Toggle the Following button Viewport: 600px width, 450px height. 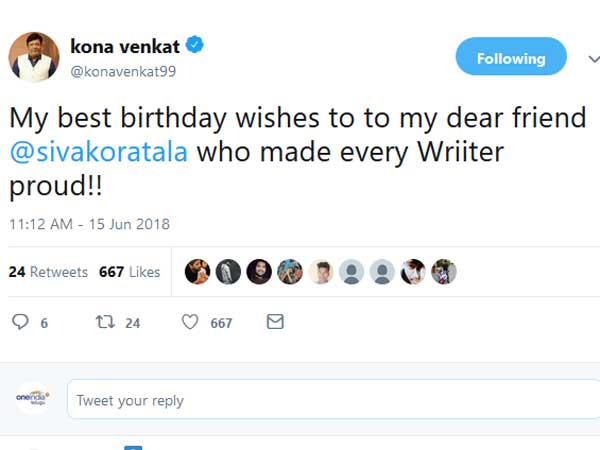click(510, 58)
